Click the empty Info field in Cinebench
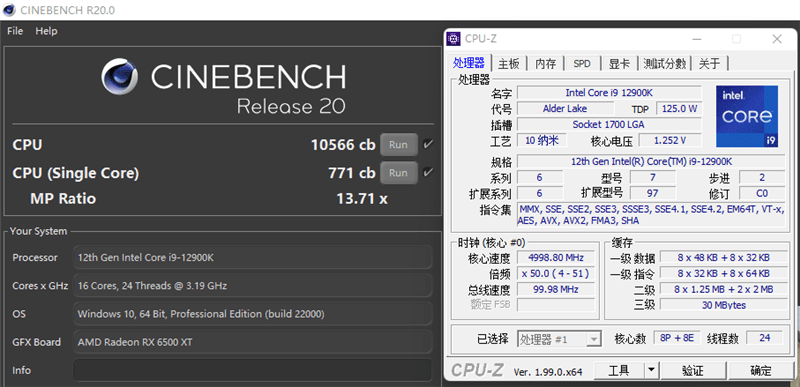 coord(253,370)
